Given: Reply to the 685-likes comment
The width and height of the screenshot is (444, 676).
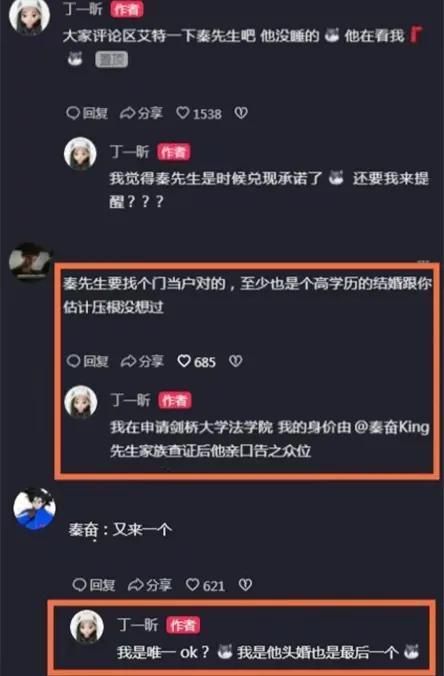Looking at the screenshot, I should pos(88,361).
